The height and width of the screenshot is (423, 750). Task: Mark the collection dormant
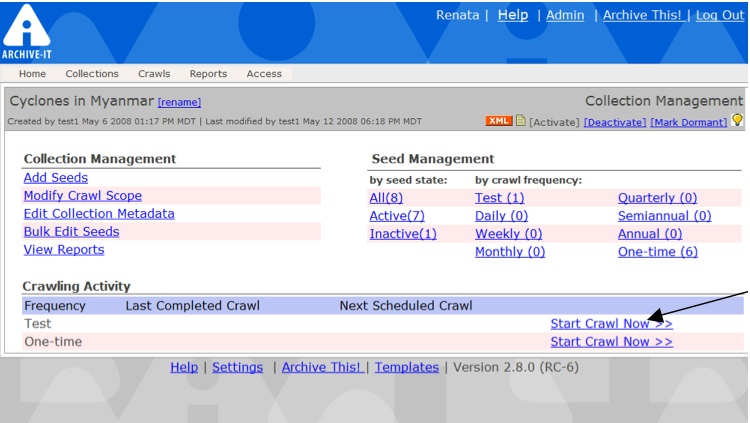pos(688,122)
